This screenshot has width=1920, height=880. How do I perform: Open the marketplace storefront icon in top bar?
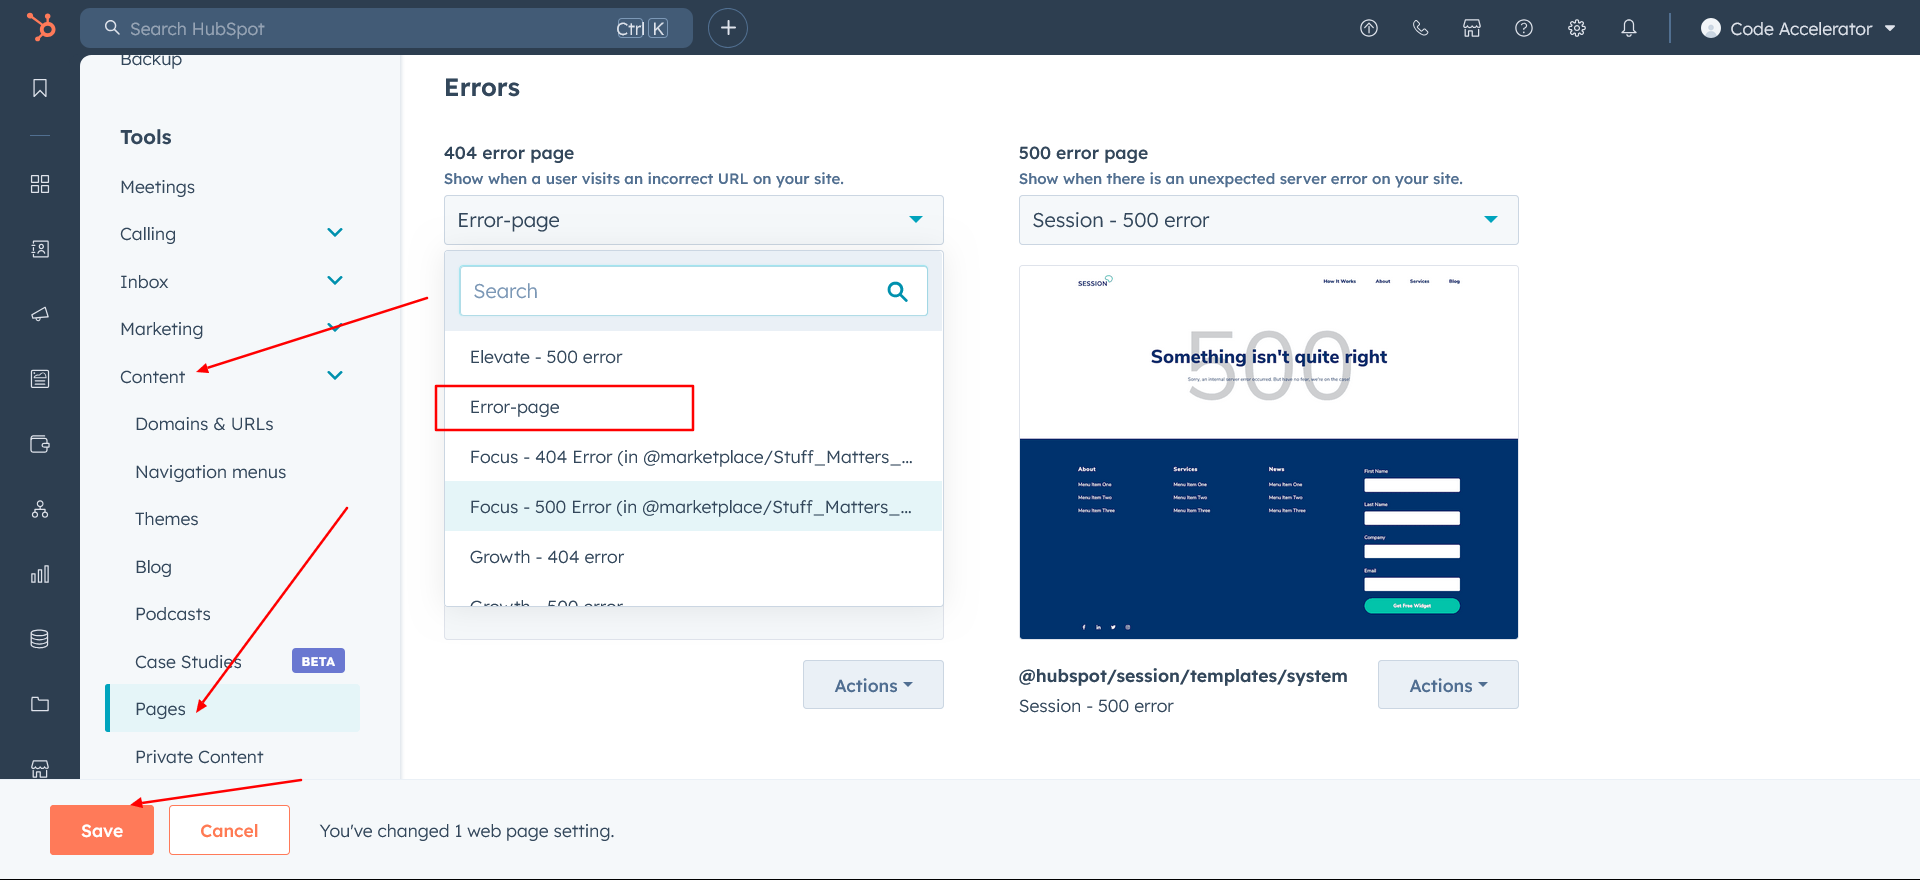1472,28
